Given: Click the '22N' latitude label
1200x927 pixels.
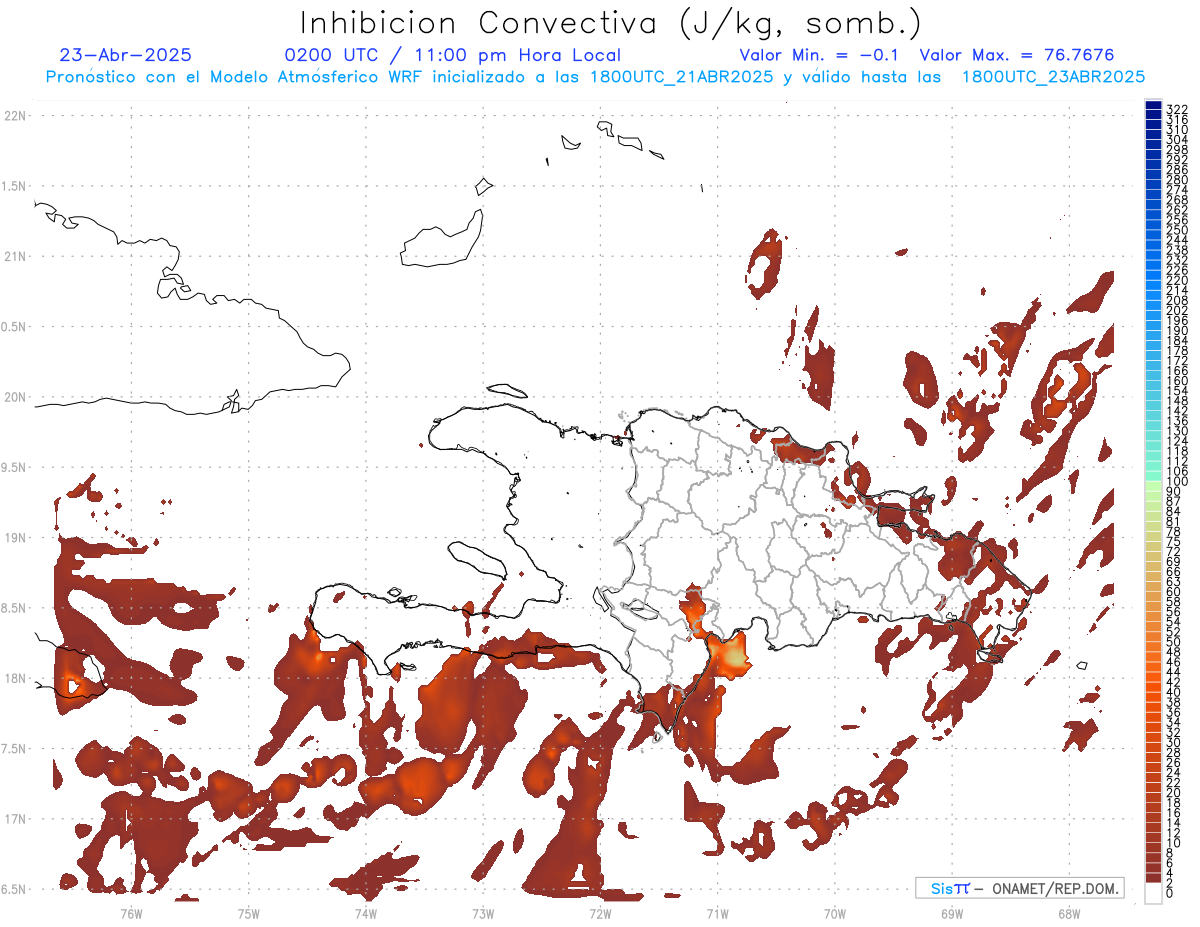Looking at the screenshot, I should 15,115.
